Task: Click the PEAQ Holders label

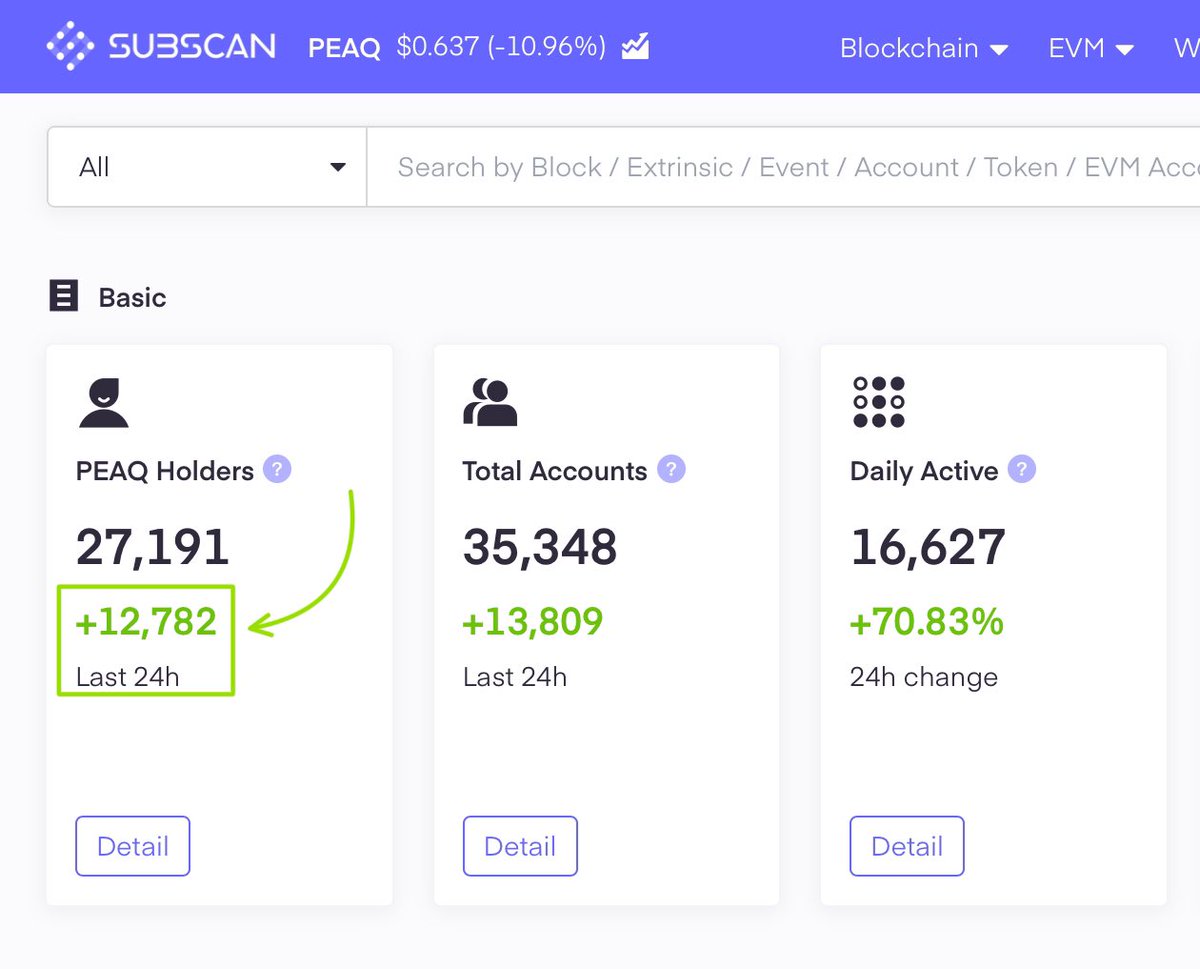Action: [x=165, y=471]
